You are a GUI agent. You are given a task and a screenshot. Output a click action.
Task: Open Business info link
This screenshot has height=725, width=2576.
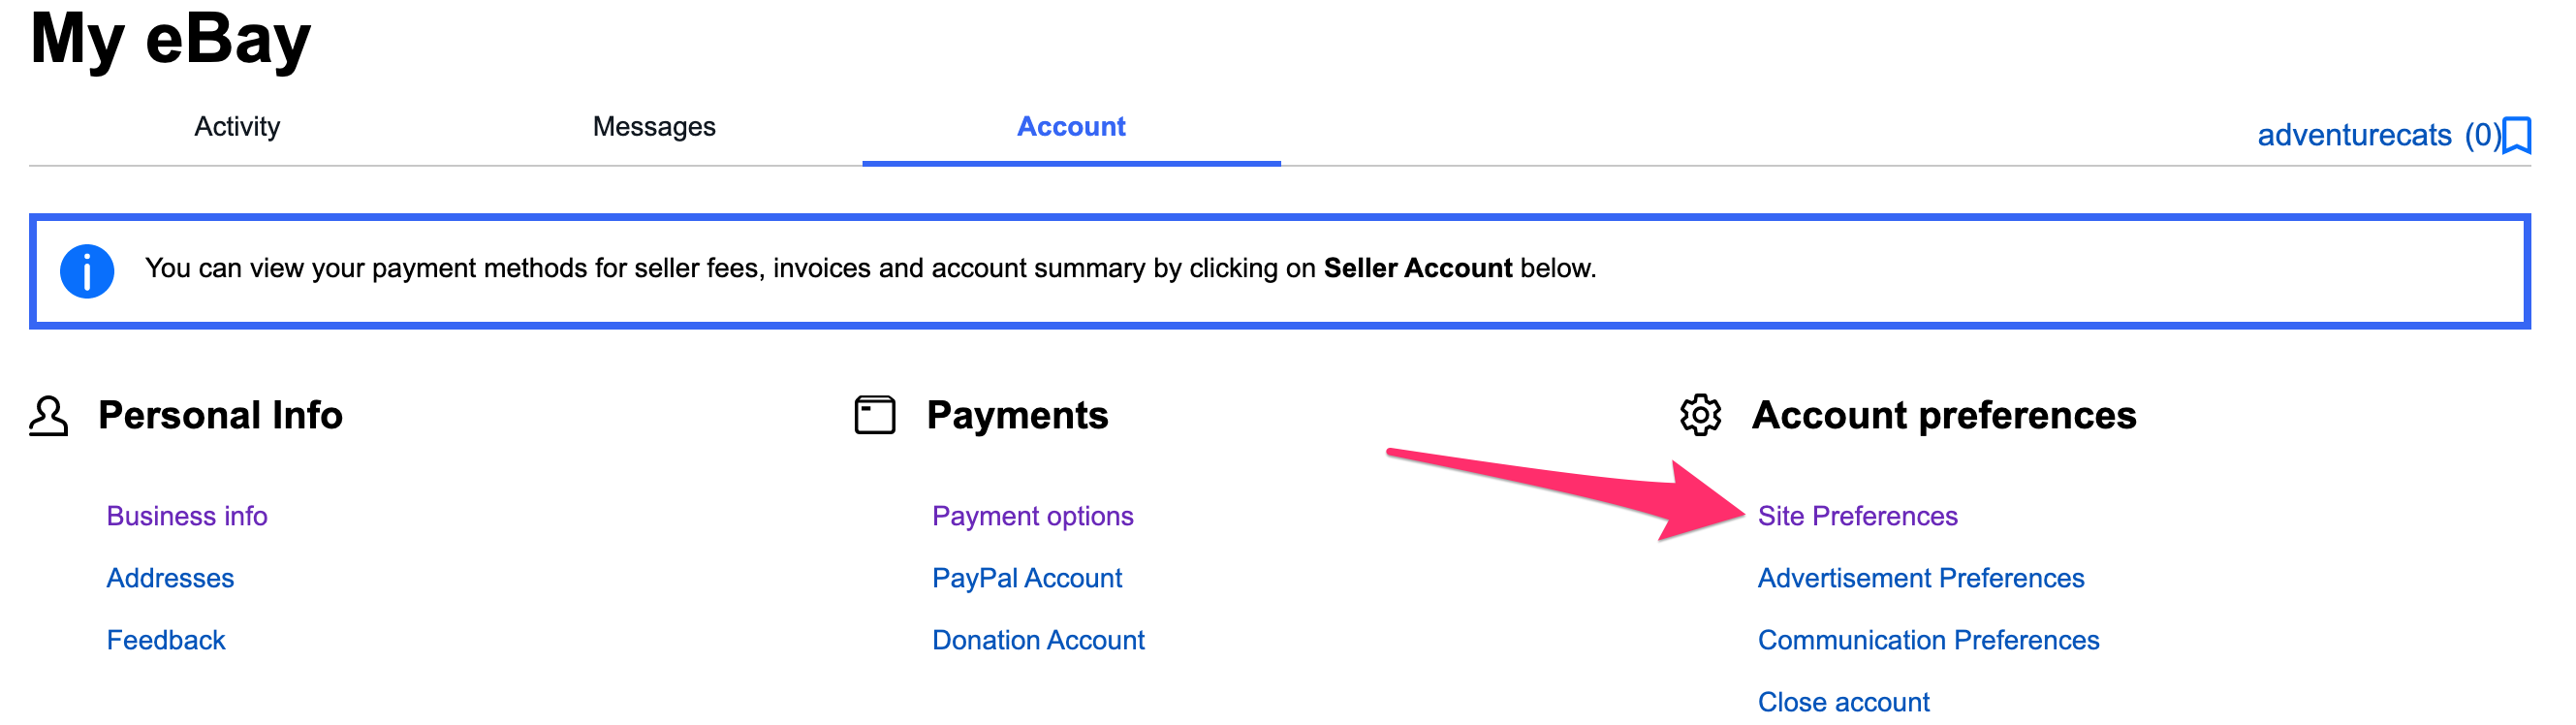(187, 516)
